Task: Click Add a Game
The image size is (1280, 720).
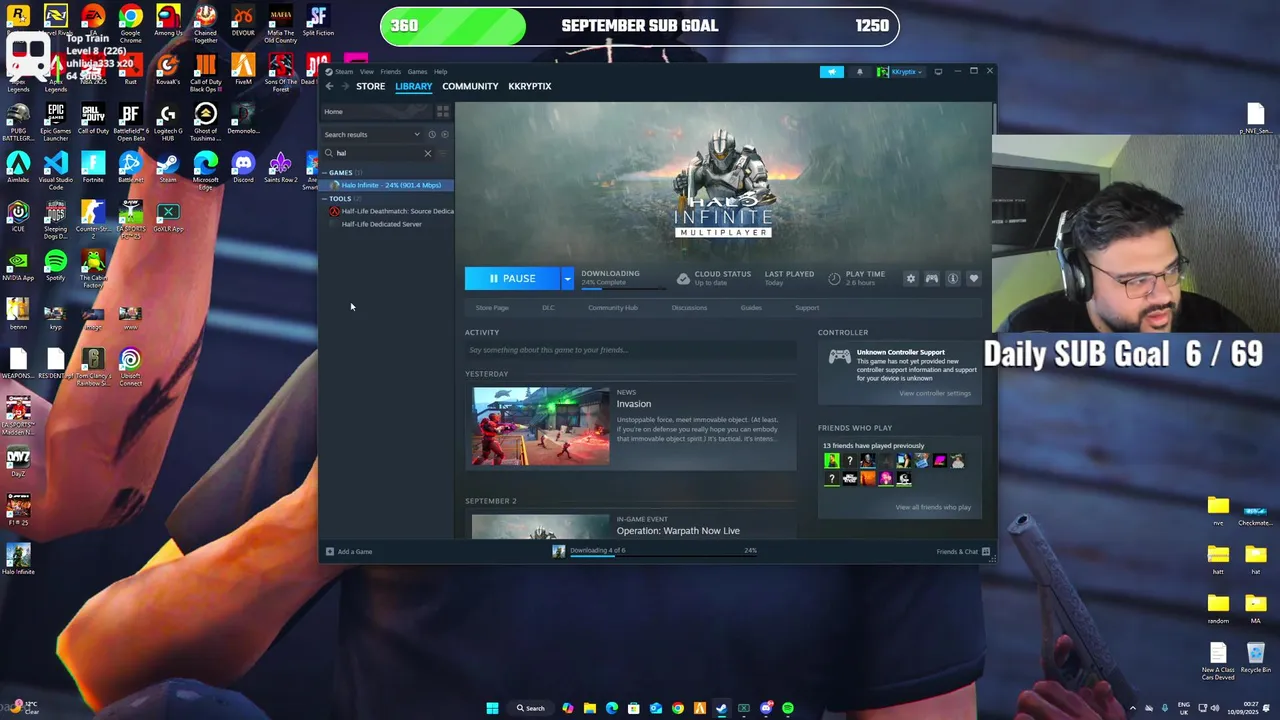Action: pyautogui.click(x=349, y=552)
